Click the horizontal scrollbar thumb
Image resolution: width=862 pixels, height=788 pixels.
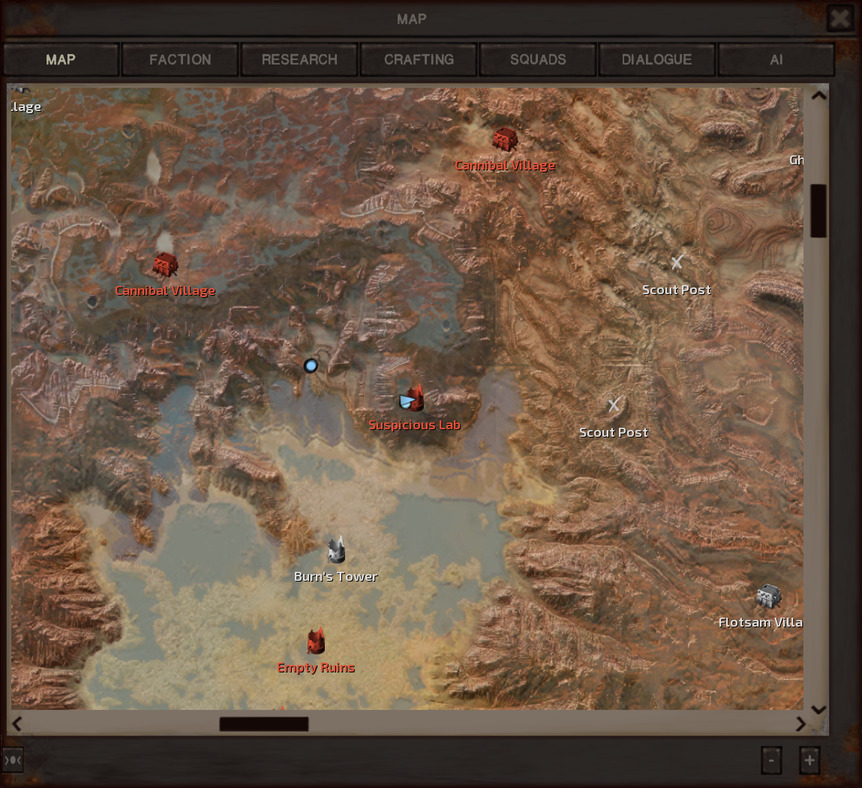click(264, 724)
